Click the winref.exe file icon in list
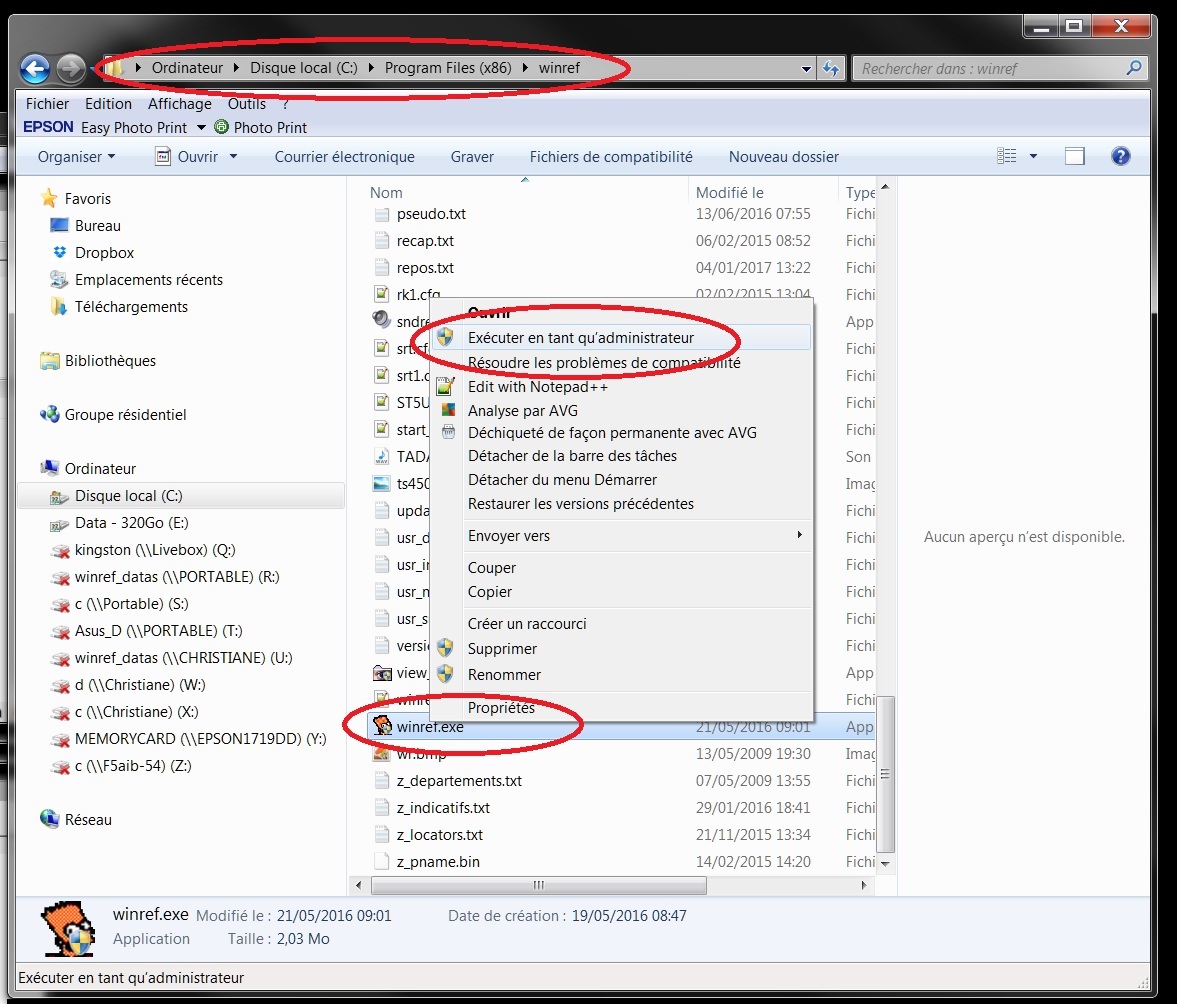1177x1004 pixels. pos(382,726)
